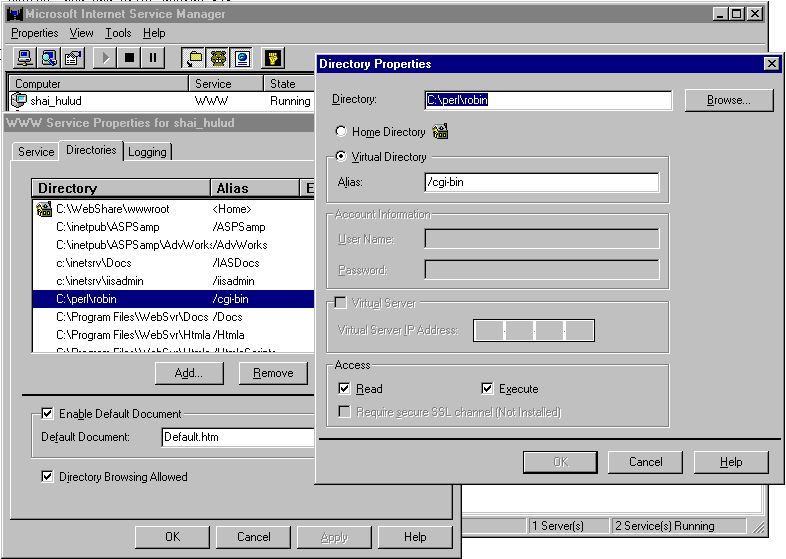Click the Pause Service toolbar icon

point(153,58)
